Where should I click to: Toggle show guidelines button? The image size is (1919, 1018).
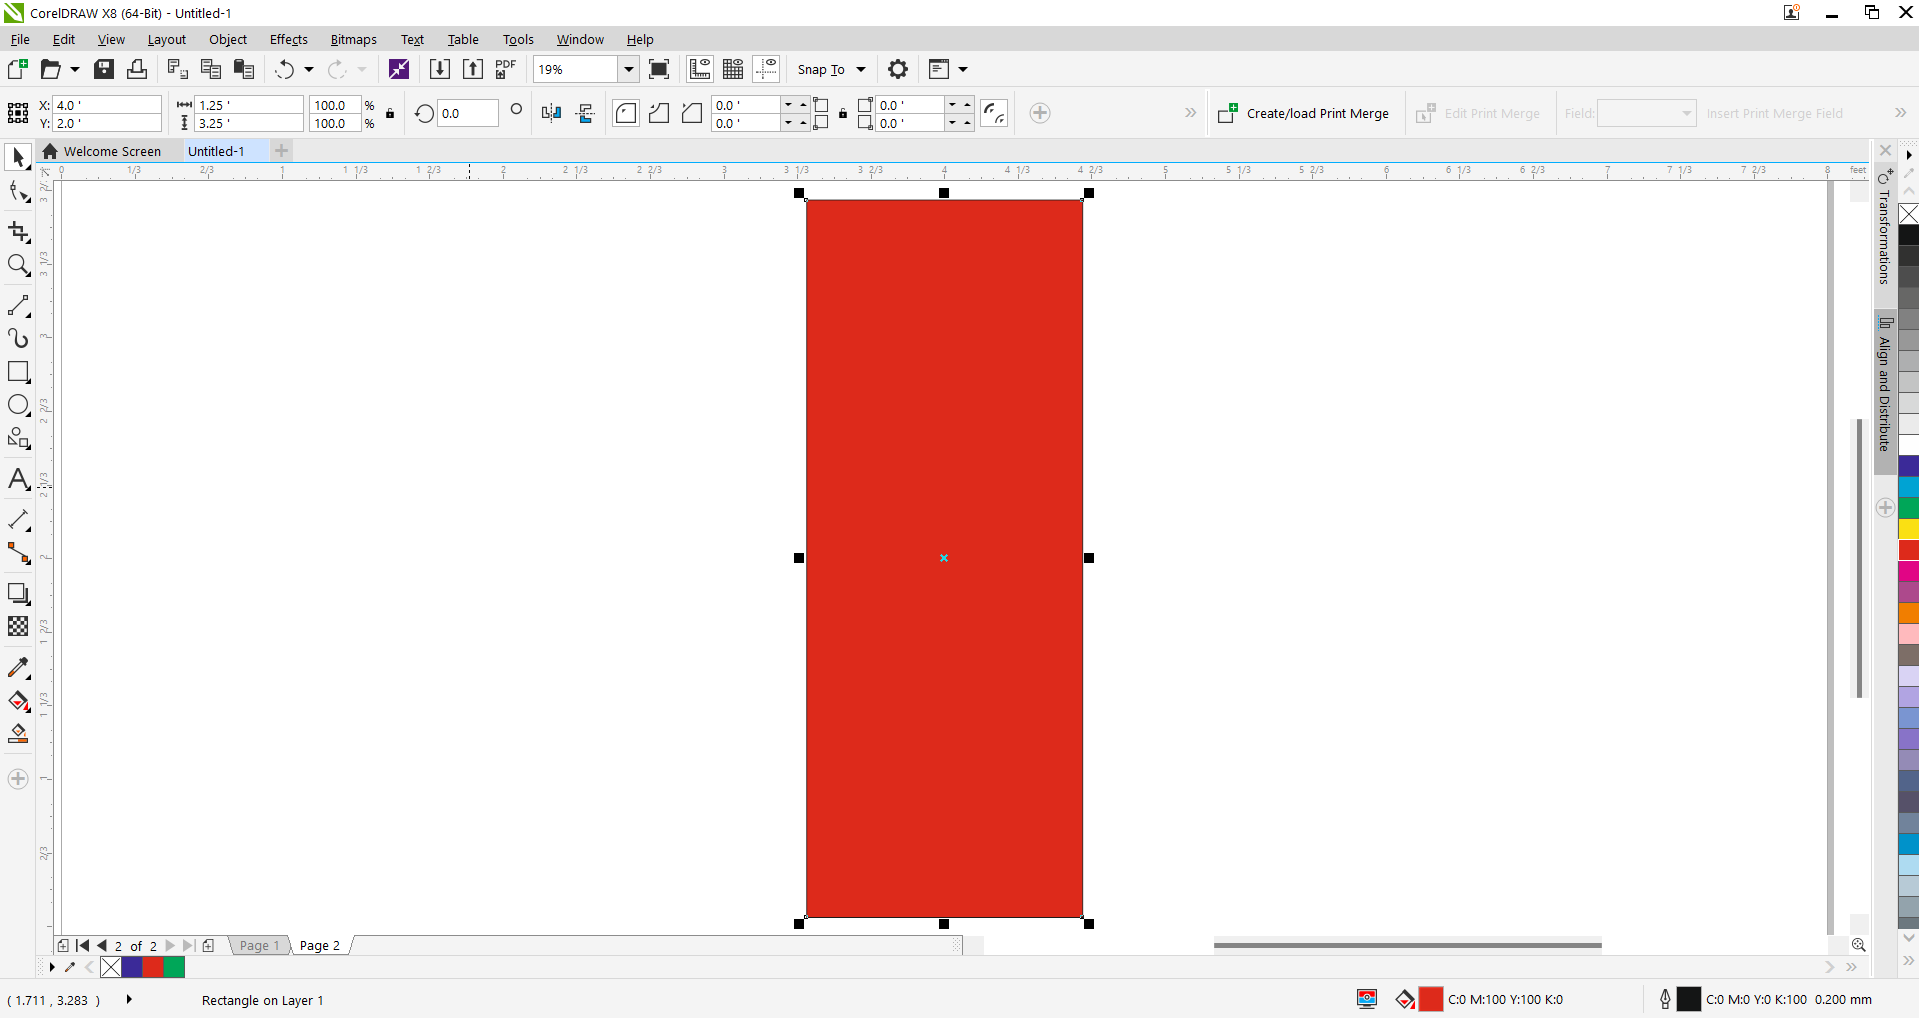tap(766, 69)
